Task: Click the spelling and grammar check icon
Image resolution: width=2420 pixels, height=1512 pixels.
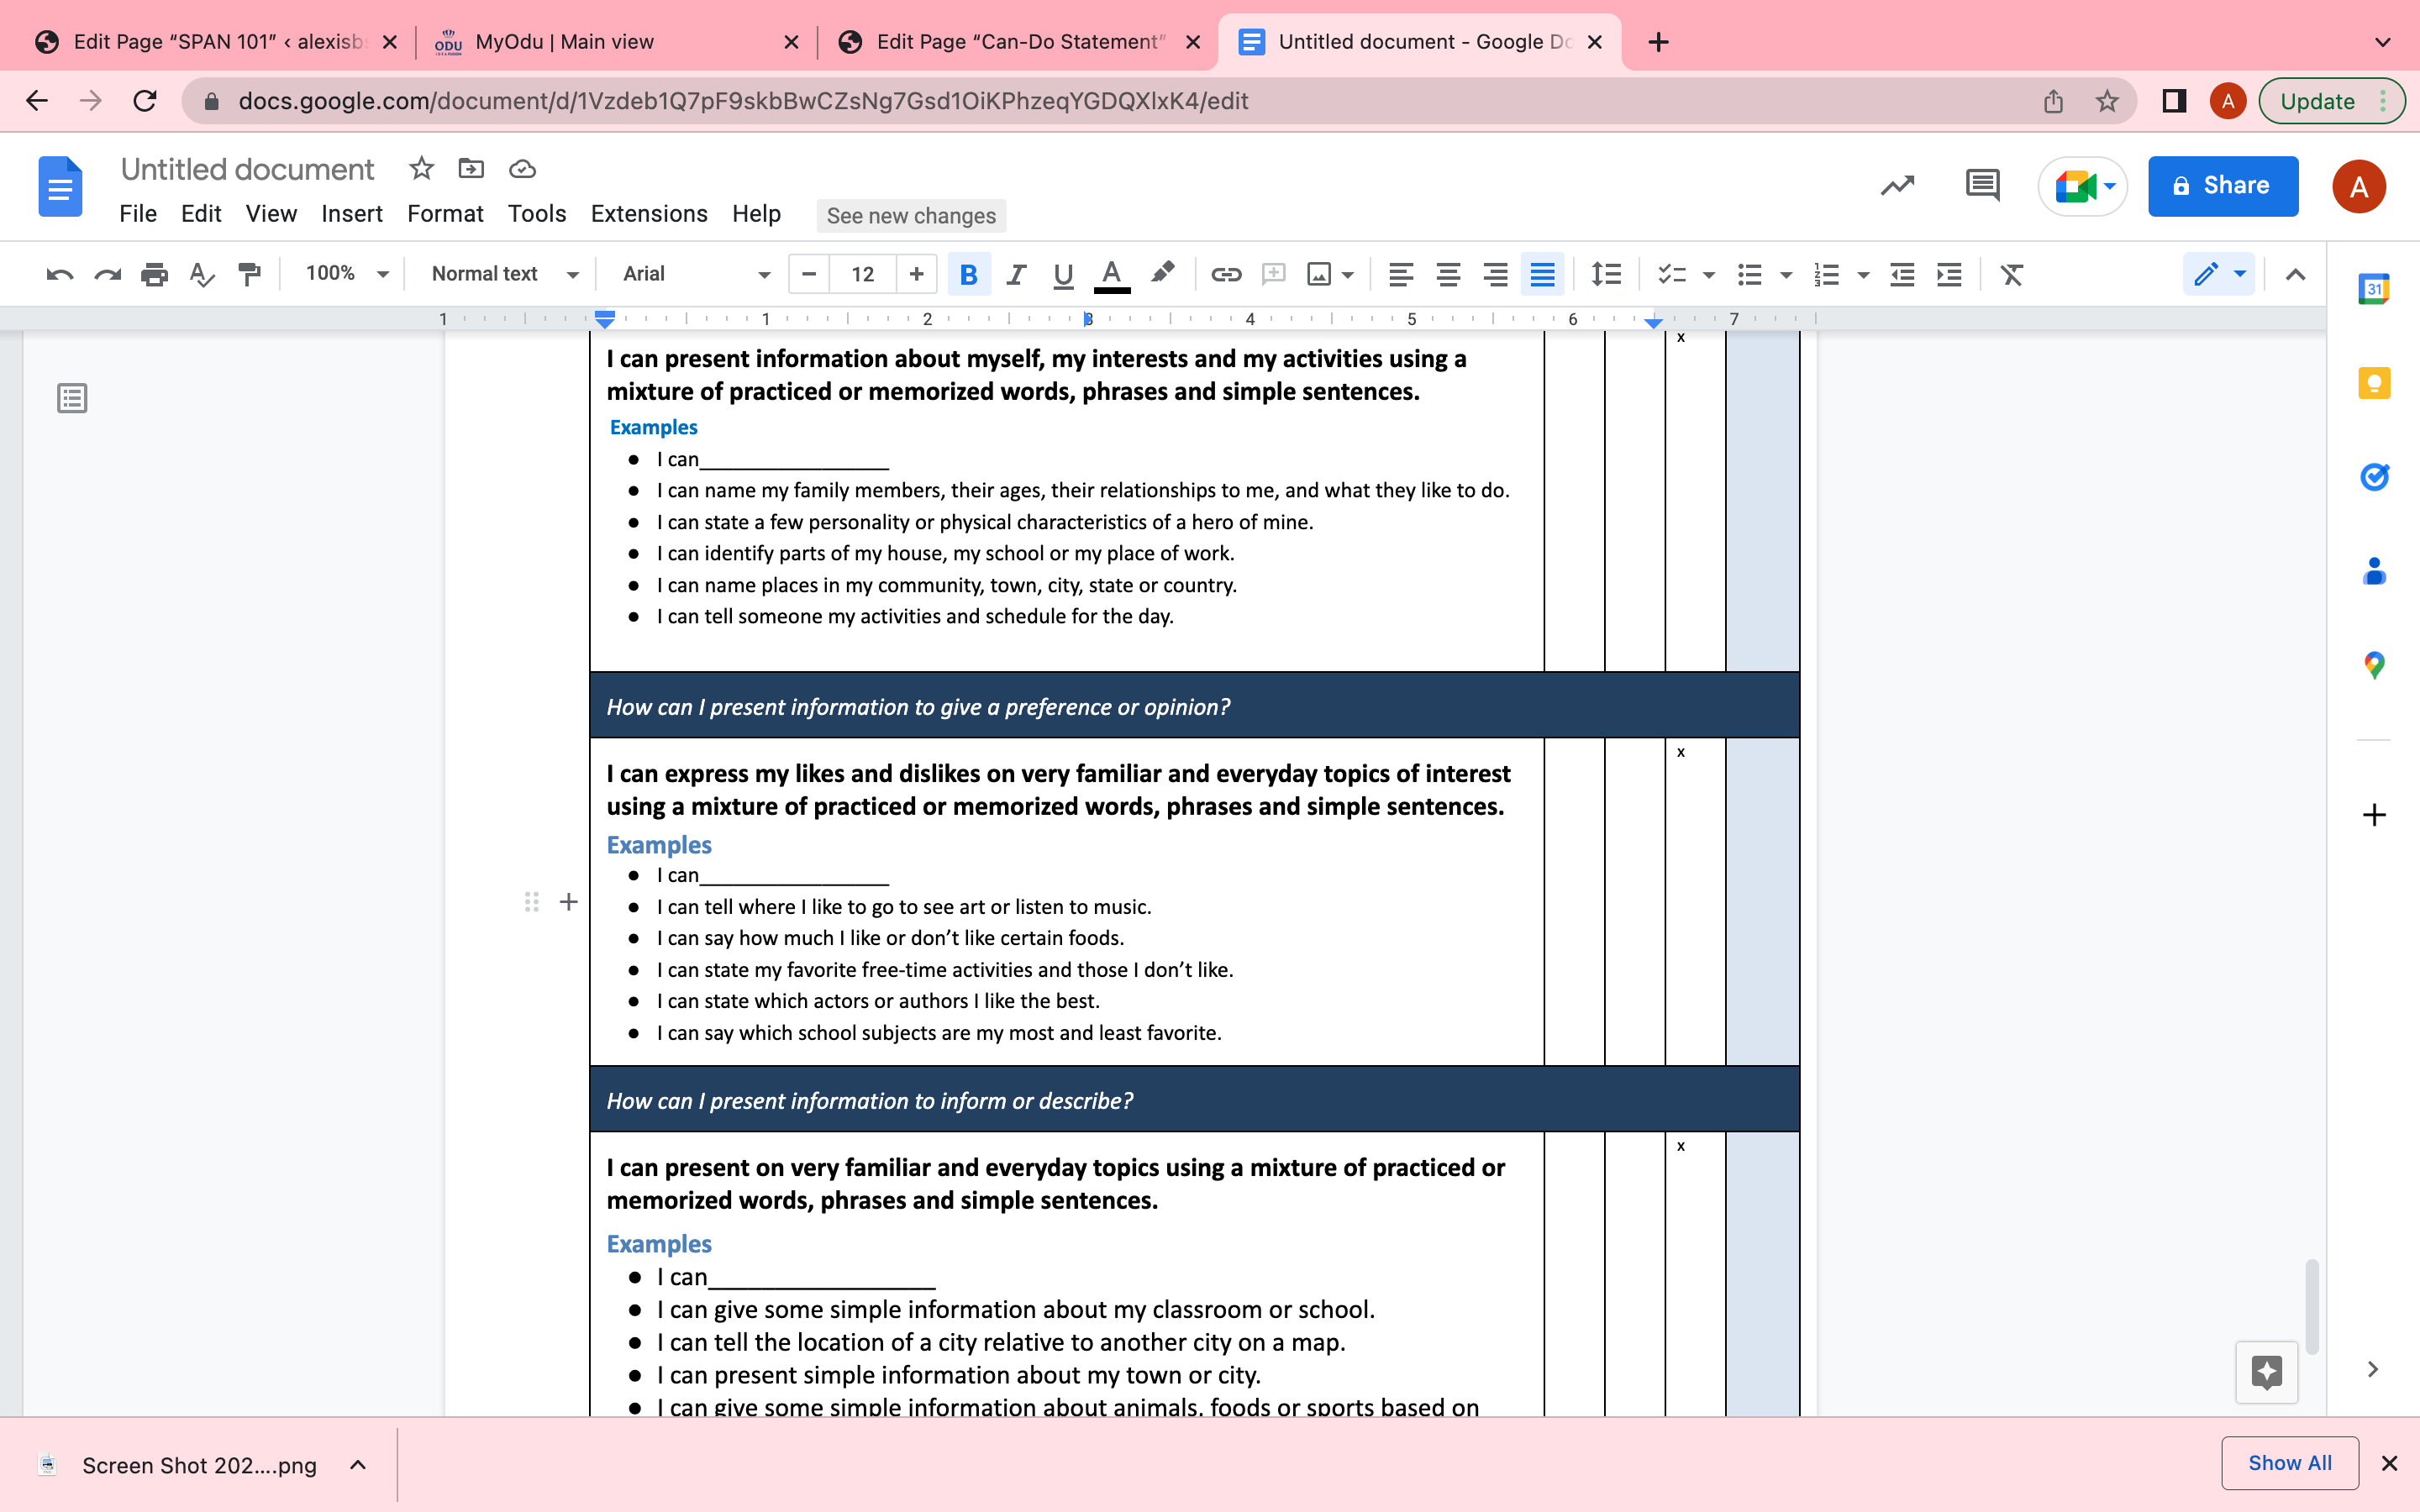Action: pos(202,274)
